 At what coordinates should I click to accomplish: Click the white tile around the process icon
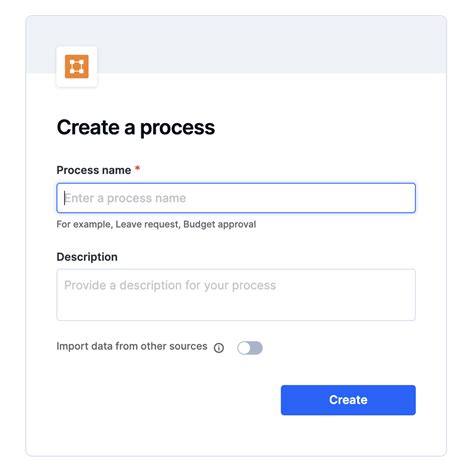pos(77,67)
